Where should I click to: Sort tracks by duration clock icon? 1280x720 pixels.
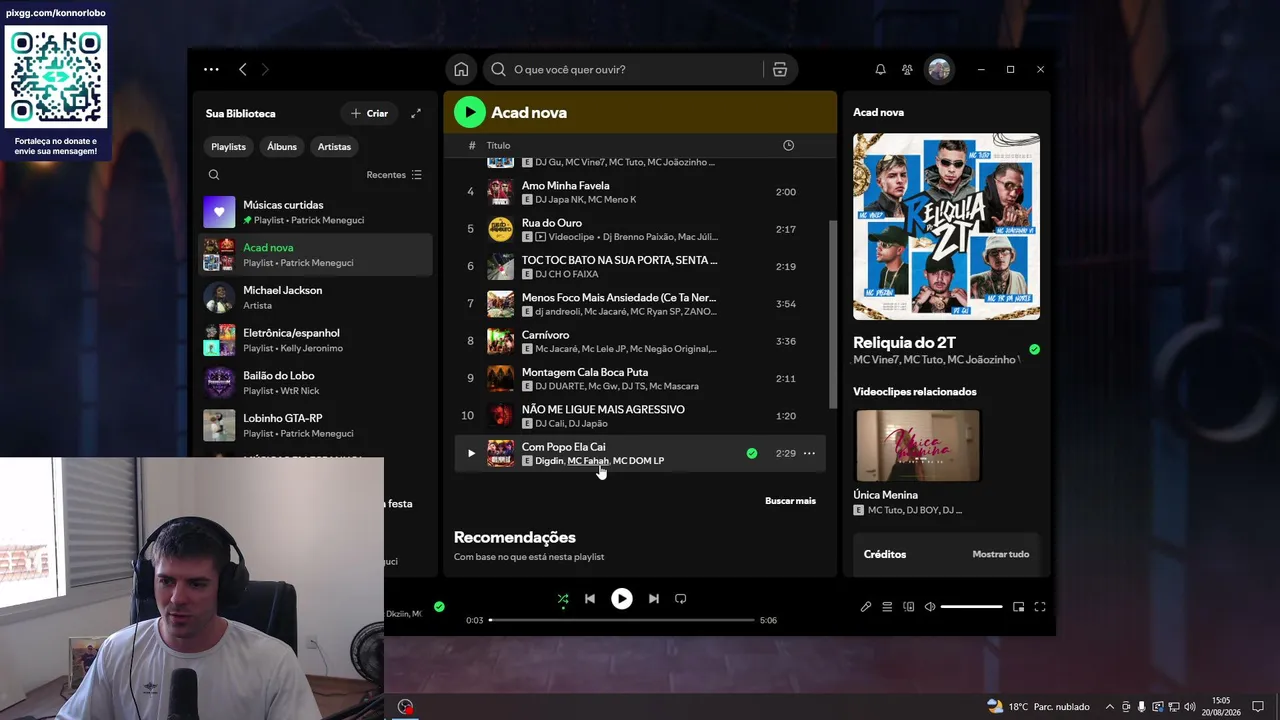(788, 146)
